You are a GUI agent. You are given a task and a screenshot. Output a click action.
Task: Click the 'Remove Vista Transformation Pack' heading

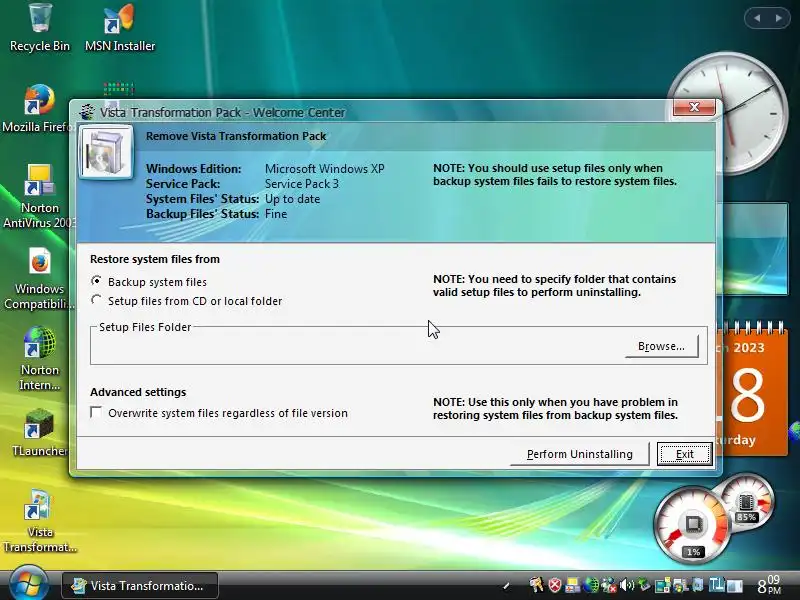[x=236, y=136]
